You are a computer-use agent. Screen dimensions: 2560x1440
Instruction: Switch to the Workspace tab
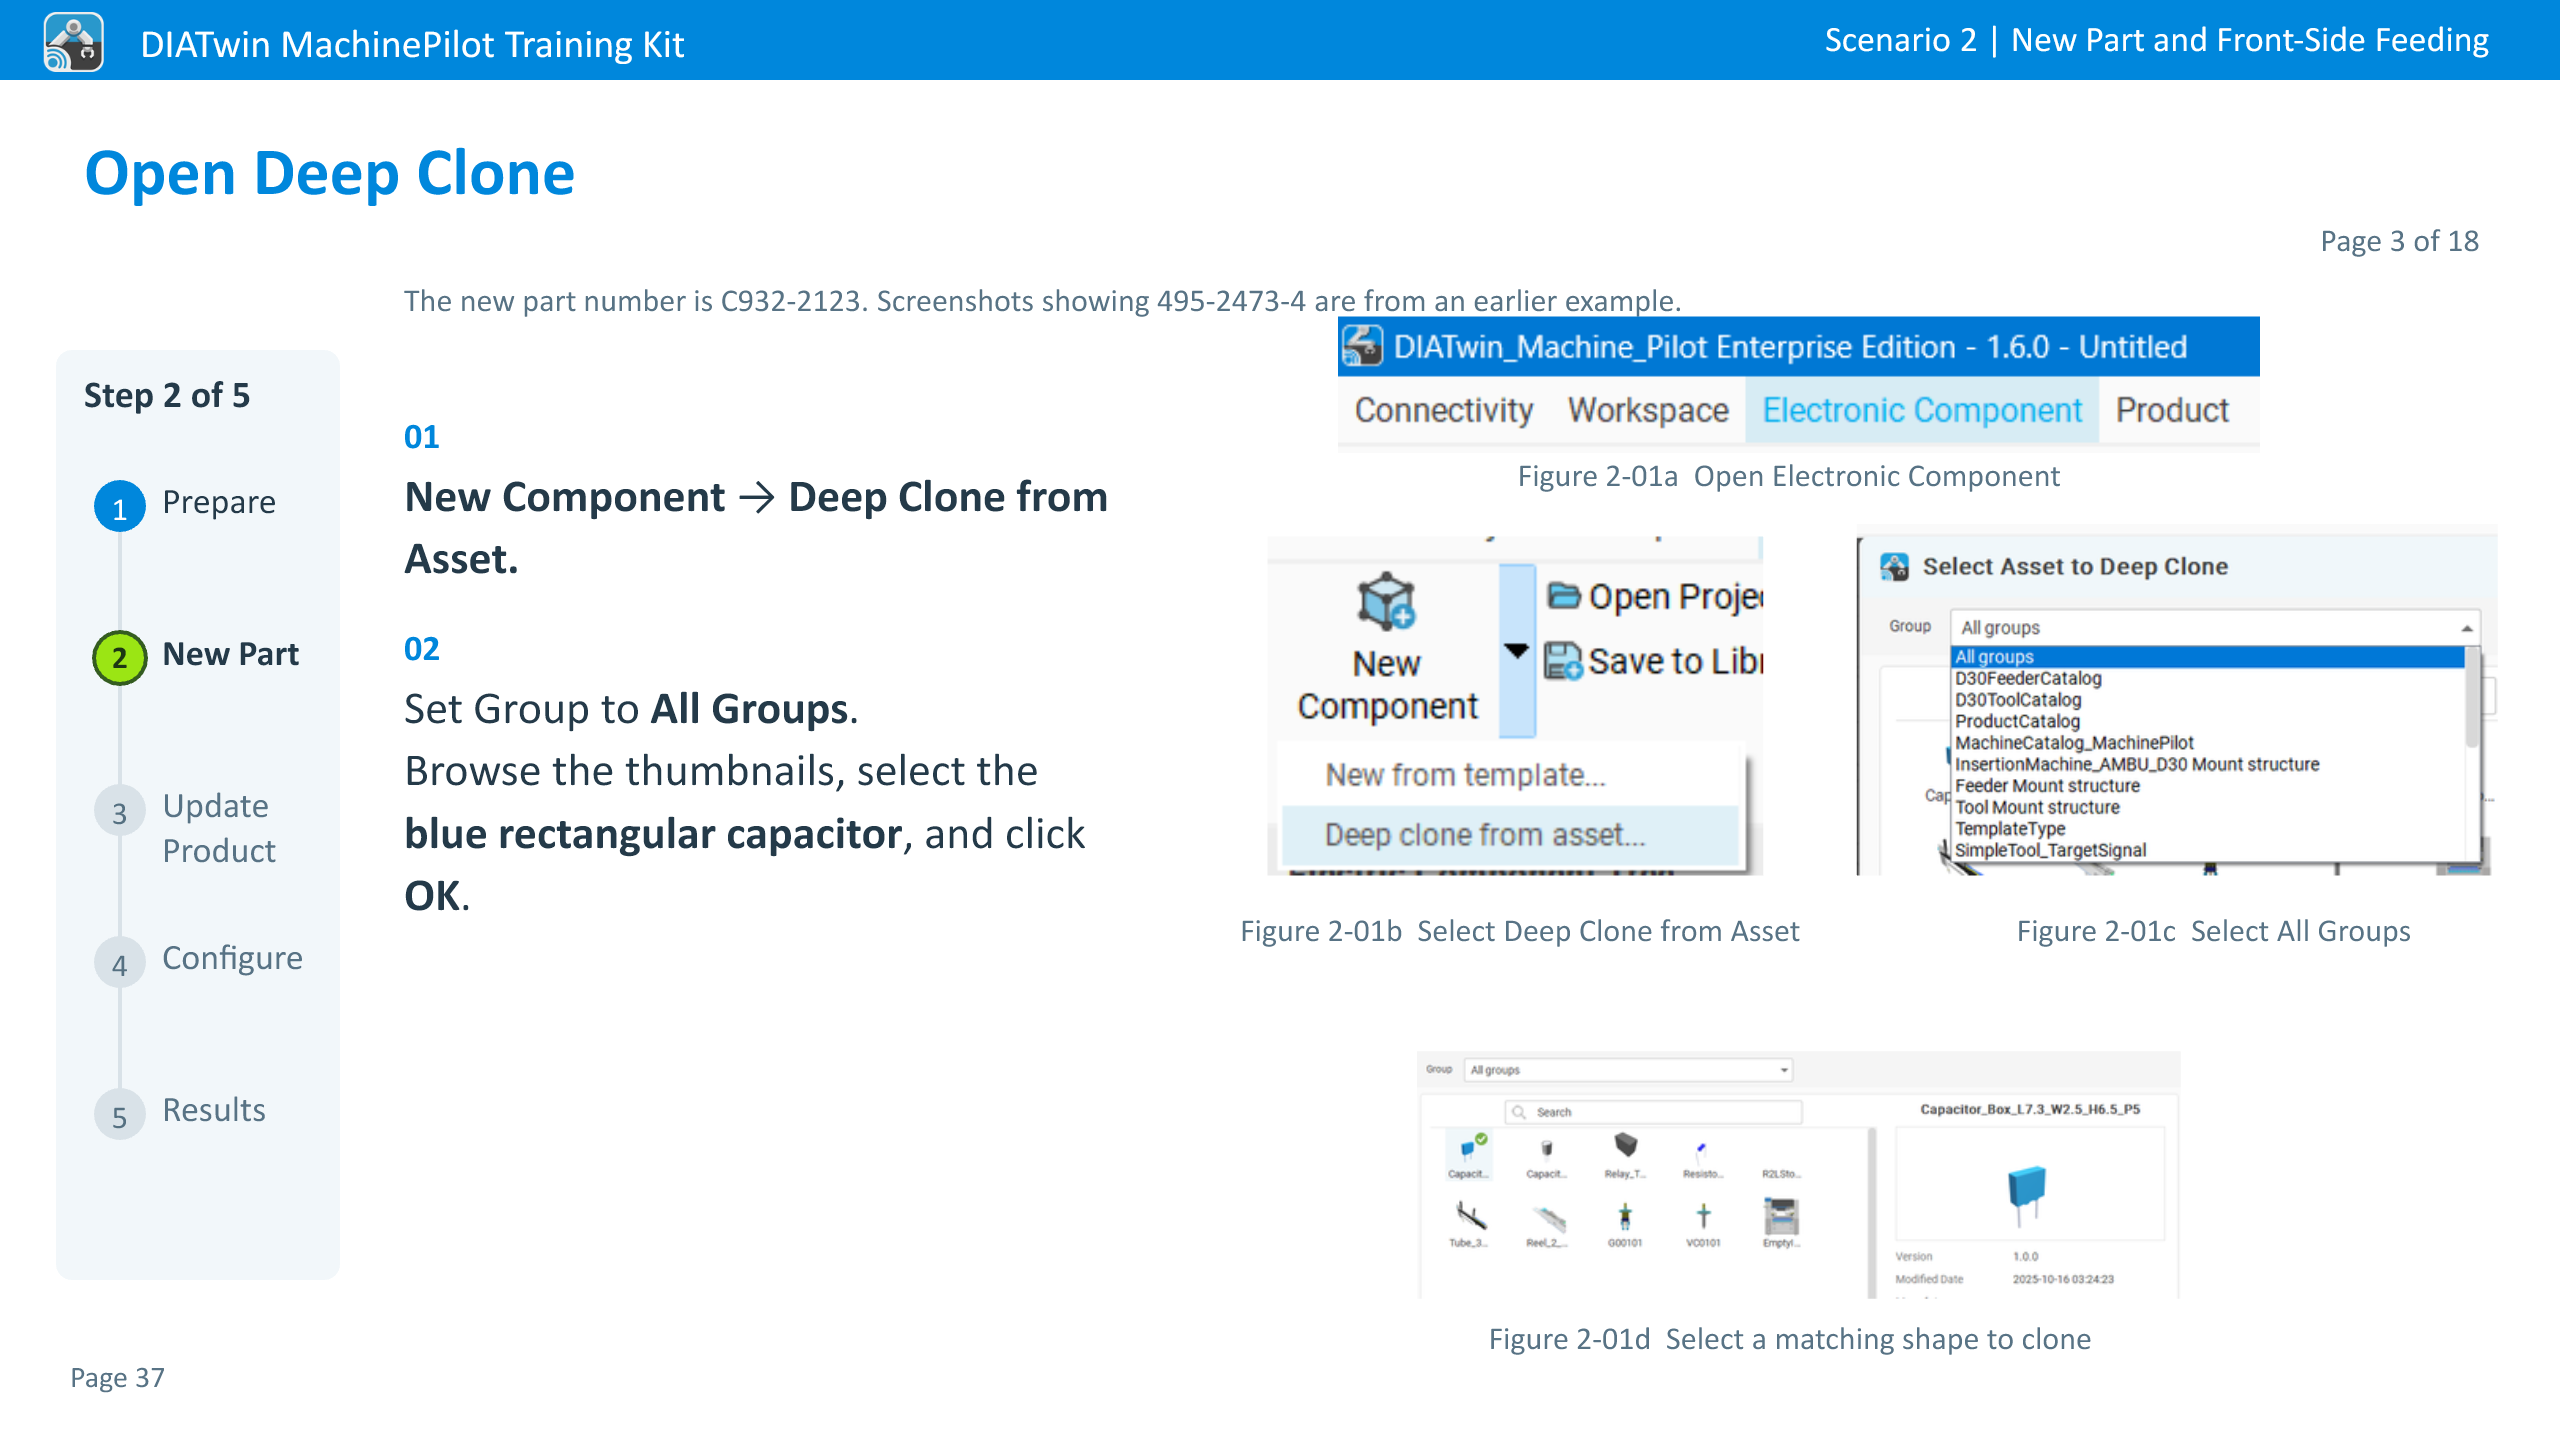tap(1648, 410)
